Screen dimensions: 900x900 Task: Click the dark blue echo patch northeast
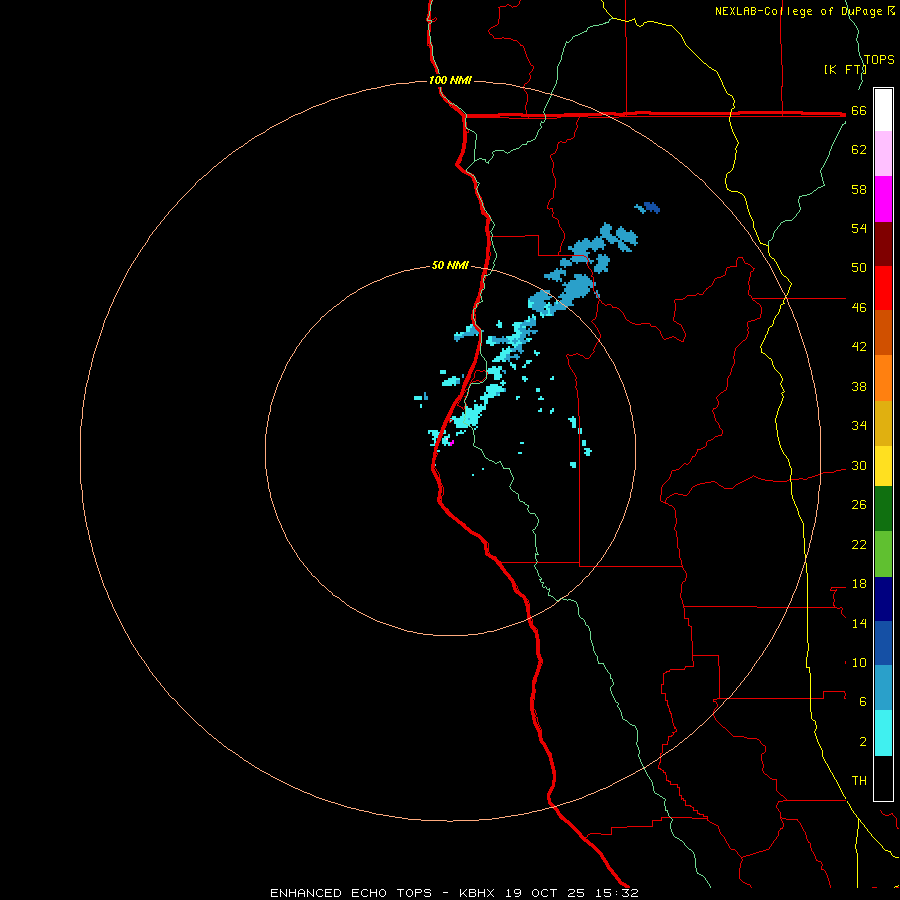coord(651,207)
